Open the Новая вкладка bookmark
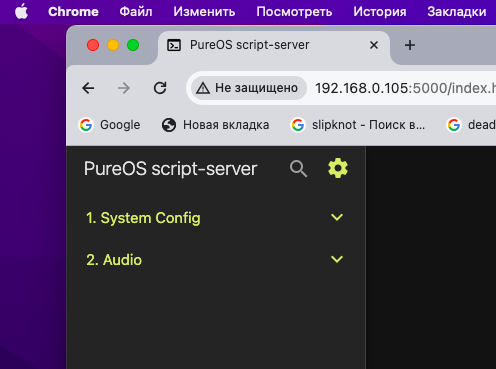The height and width of the screenshot is (369, 496). pos(215,125)
